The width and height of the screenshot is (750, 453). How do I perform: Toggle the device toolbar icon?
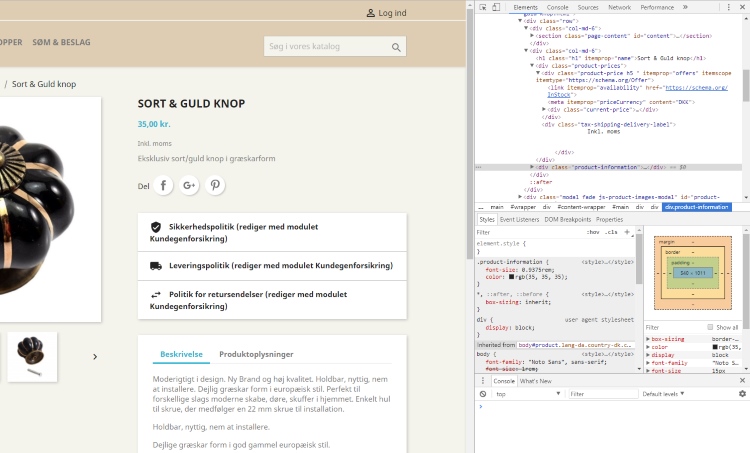(x=496, y=7)
